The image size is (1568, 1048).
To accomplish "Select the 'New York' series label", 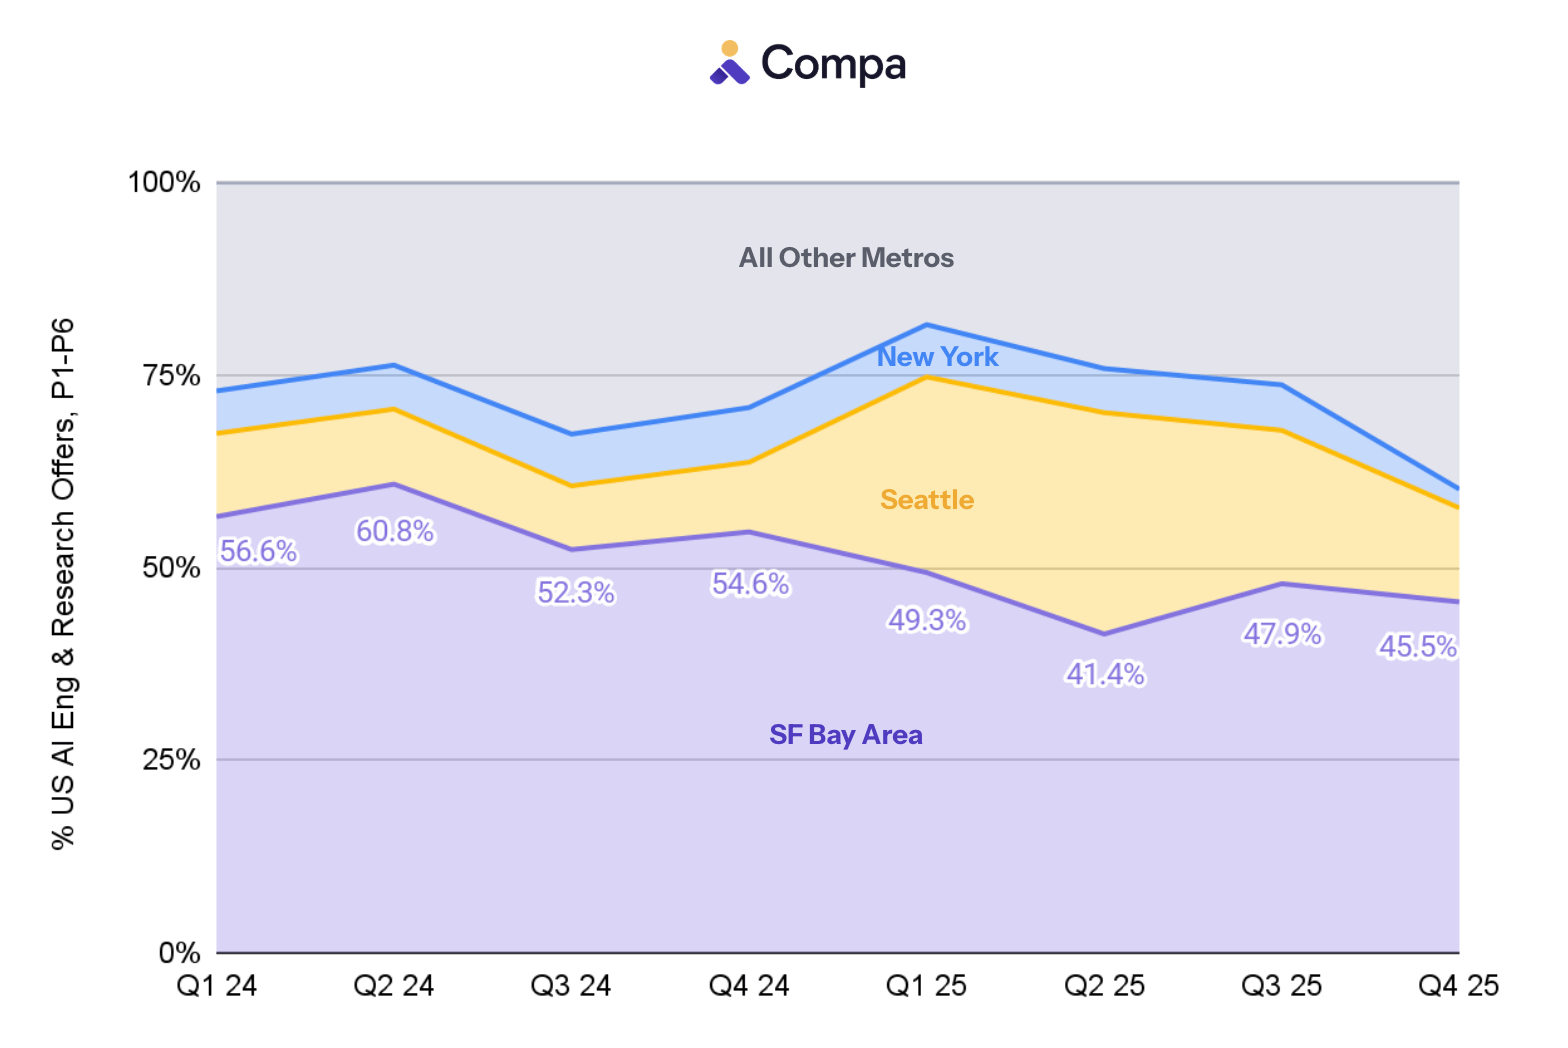I will [x=938, y=357].
